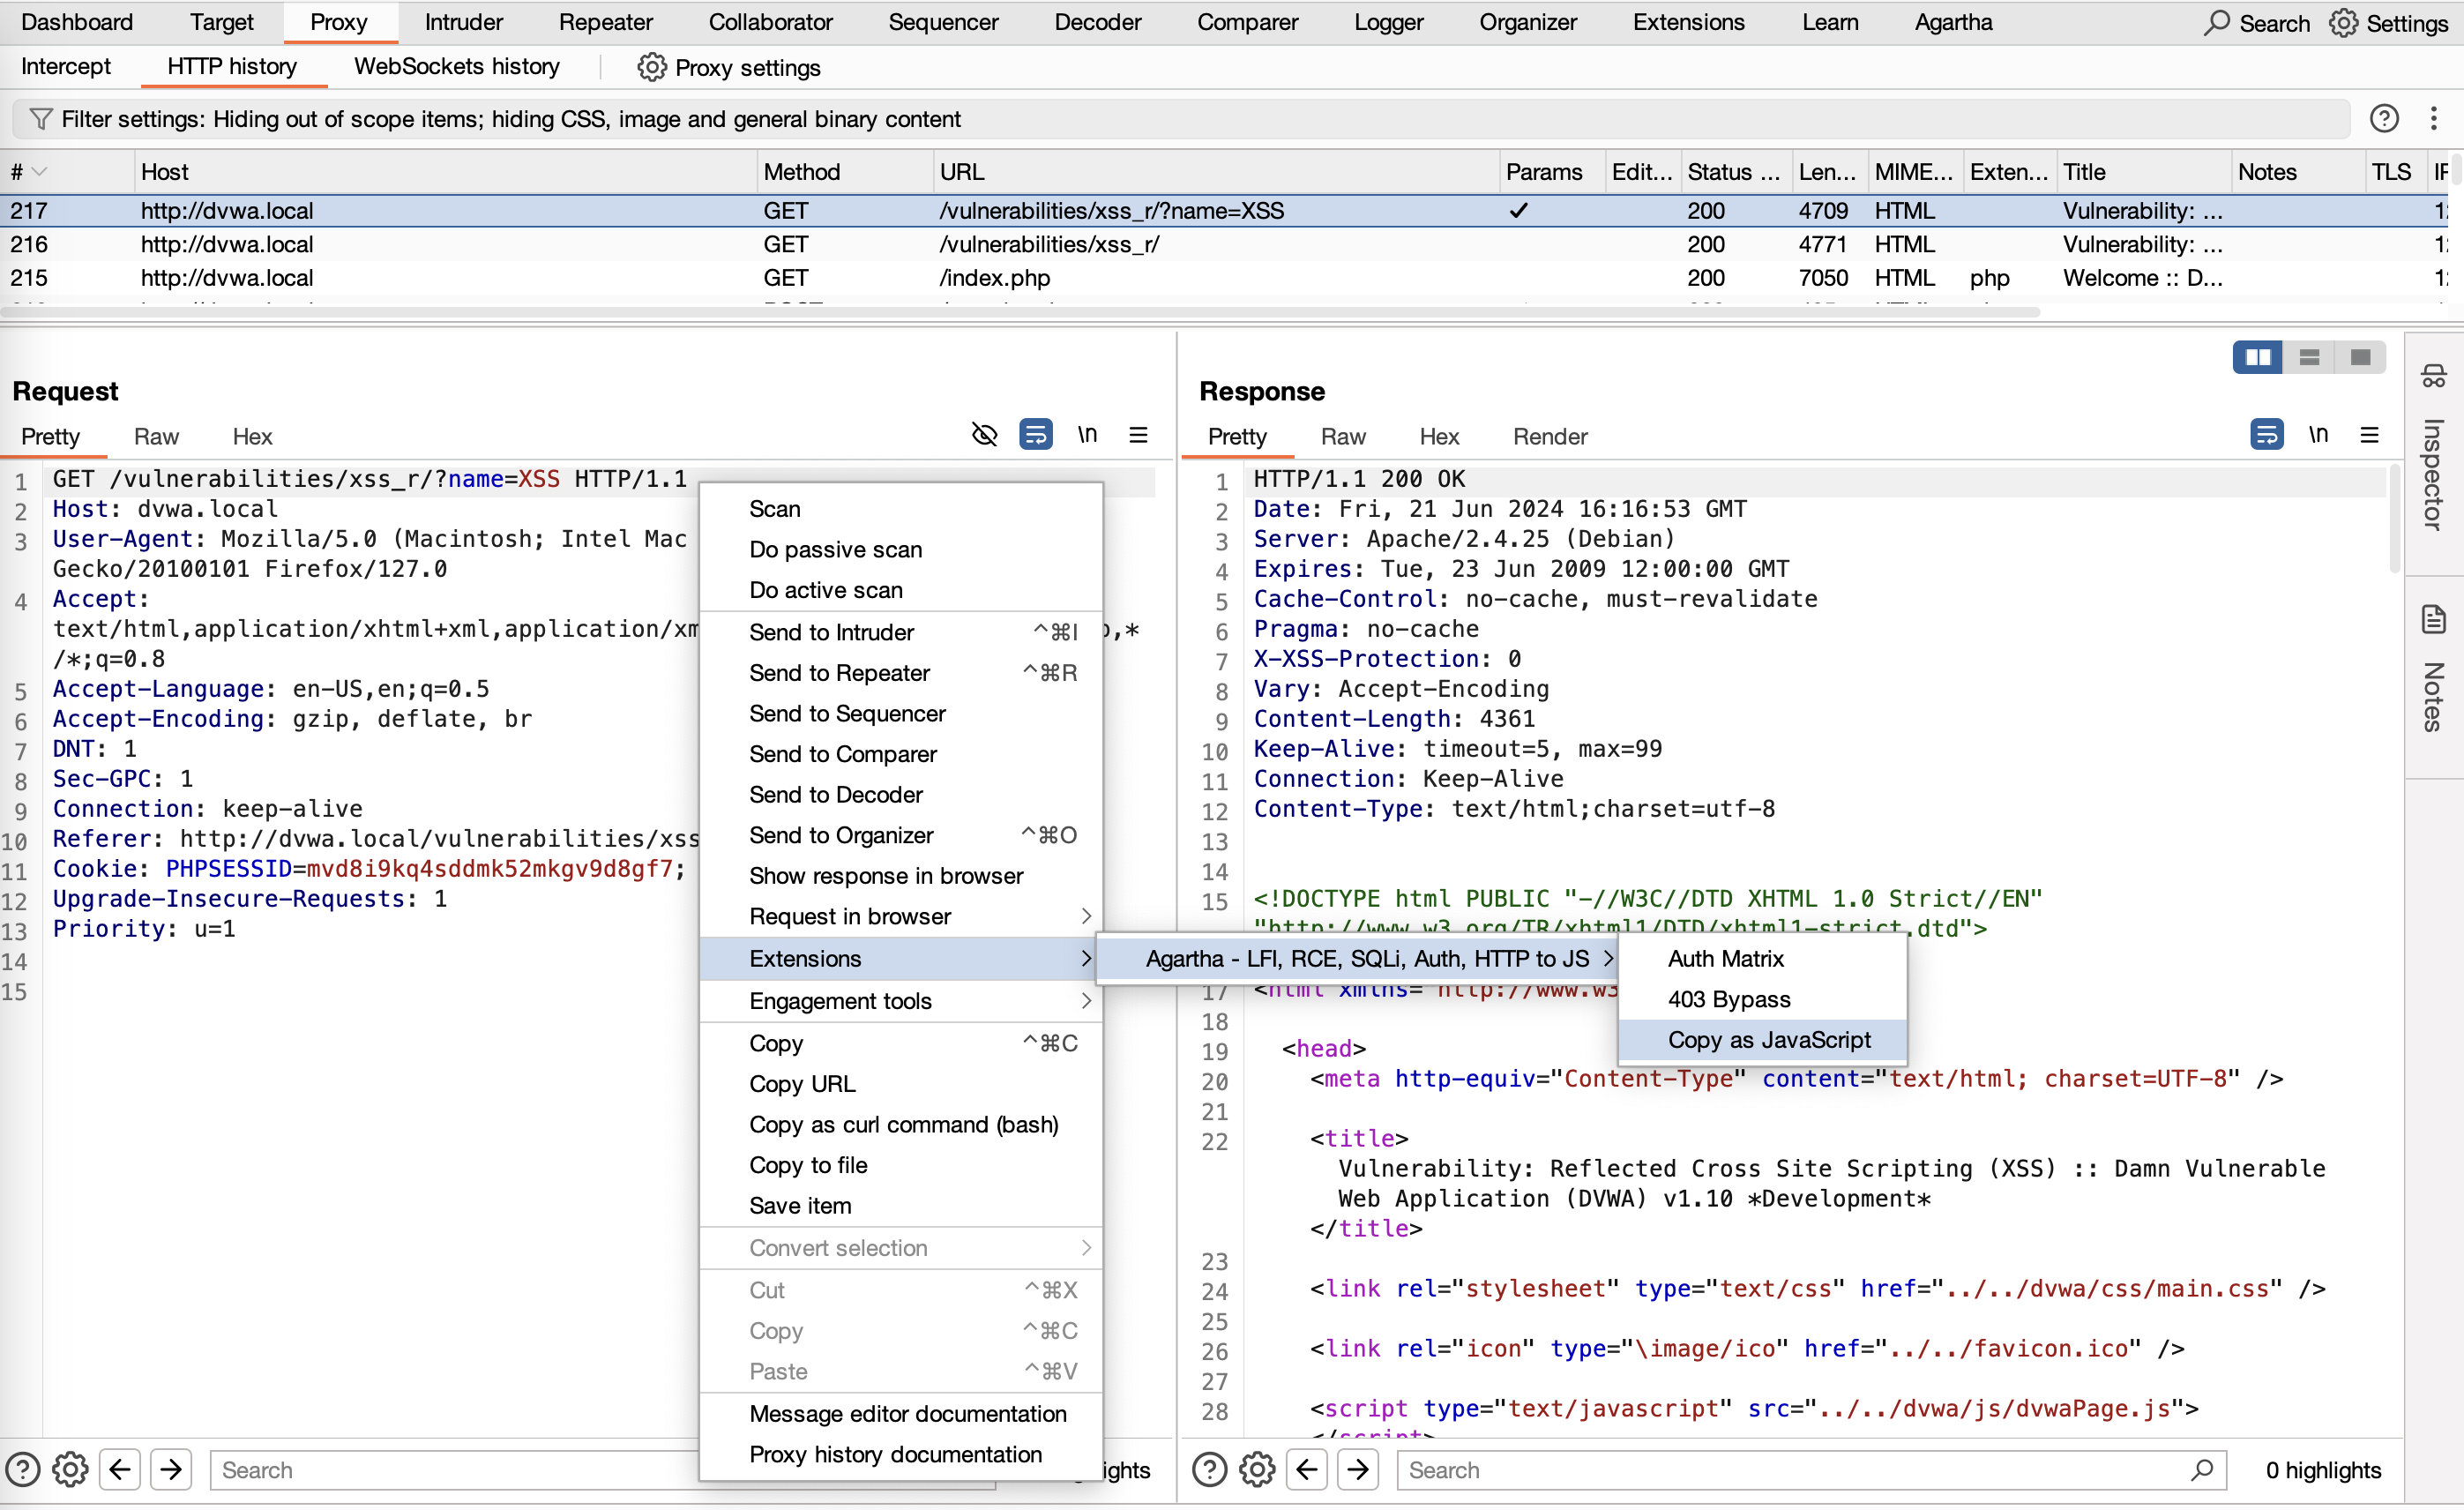Toggle line wrap icon in Request panel
Image resolution: width=2464 pixels, height=1510 pixels.
coord(1035,435)
